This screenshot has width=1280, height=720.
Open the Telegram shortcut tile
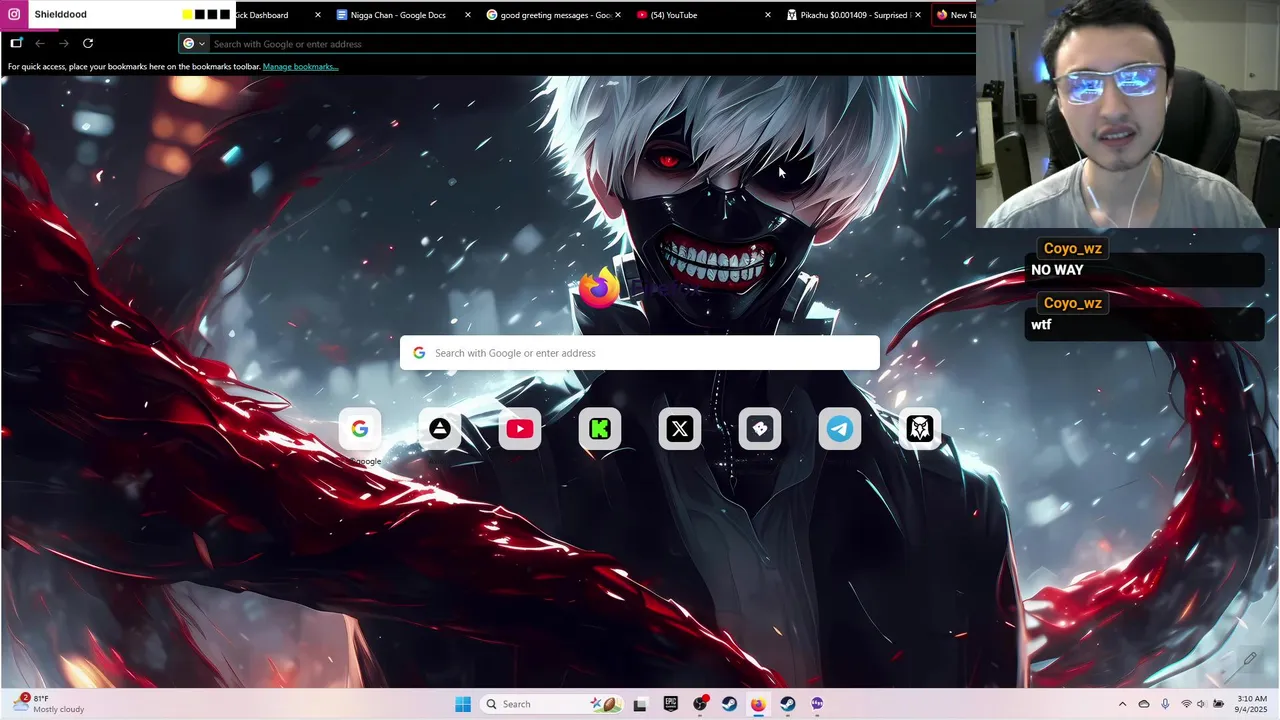pyautogui.click(x=840, y=429)
